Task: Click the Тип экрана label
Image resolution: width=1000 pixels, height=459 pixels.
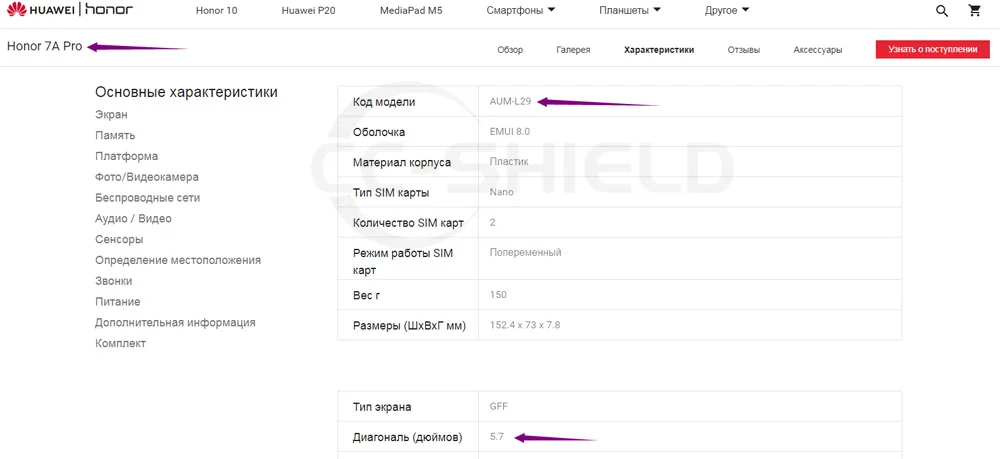Action: click(382, 407)
